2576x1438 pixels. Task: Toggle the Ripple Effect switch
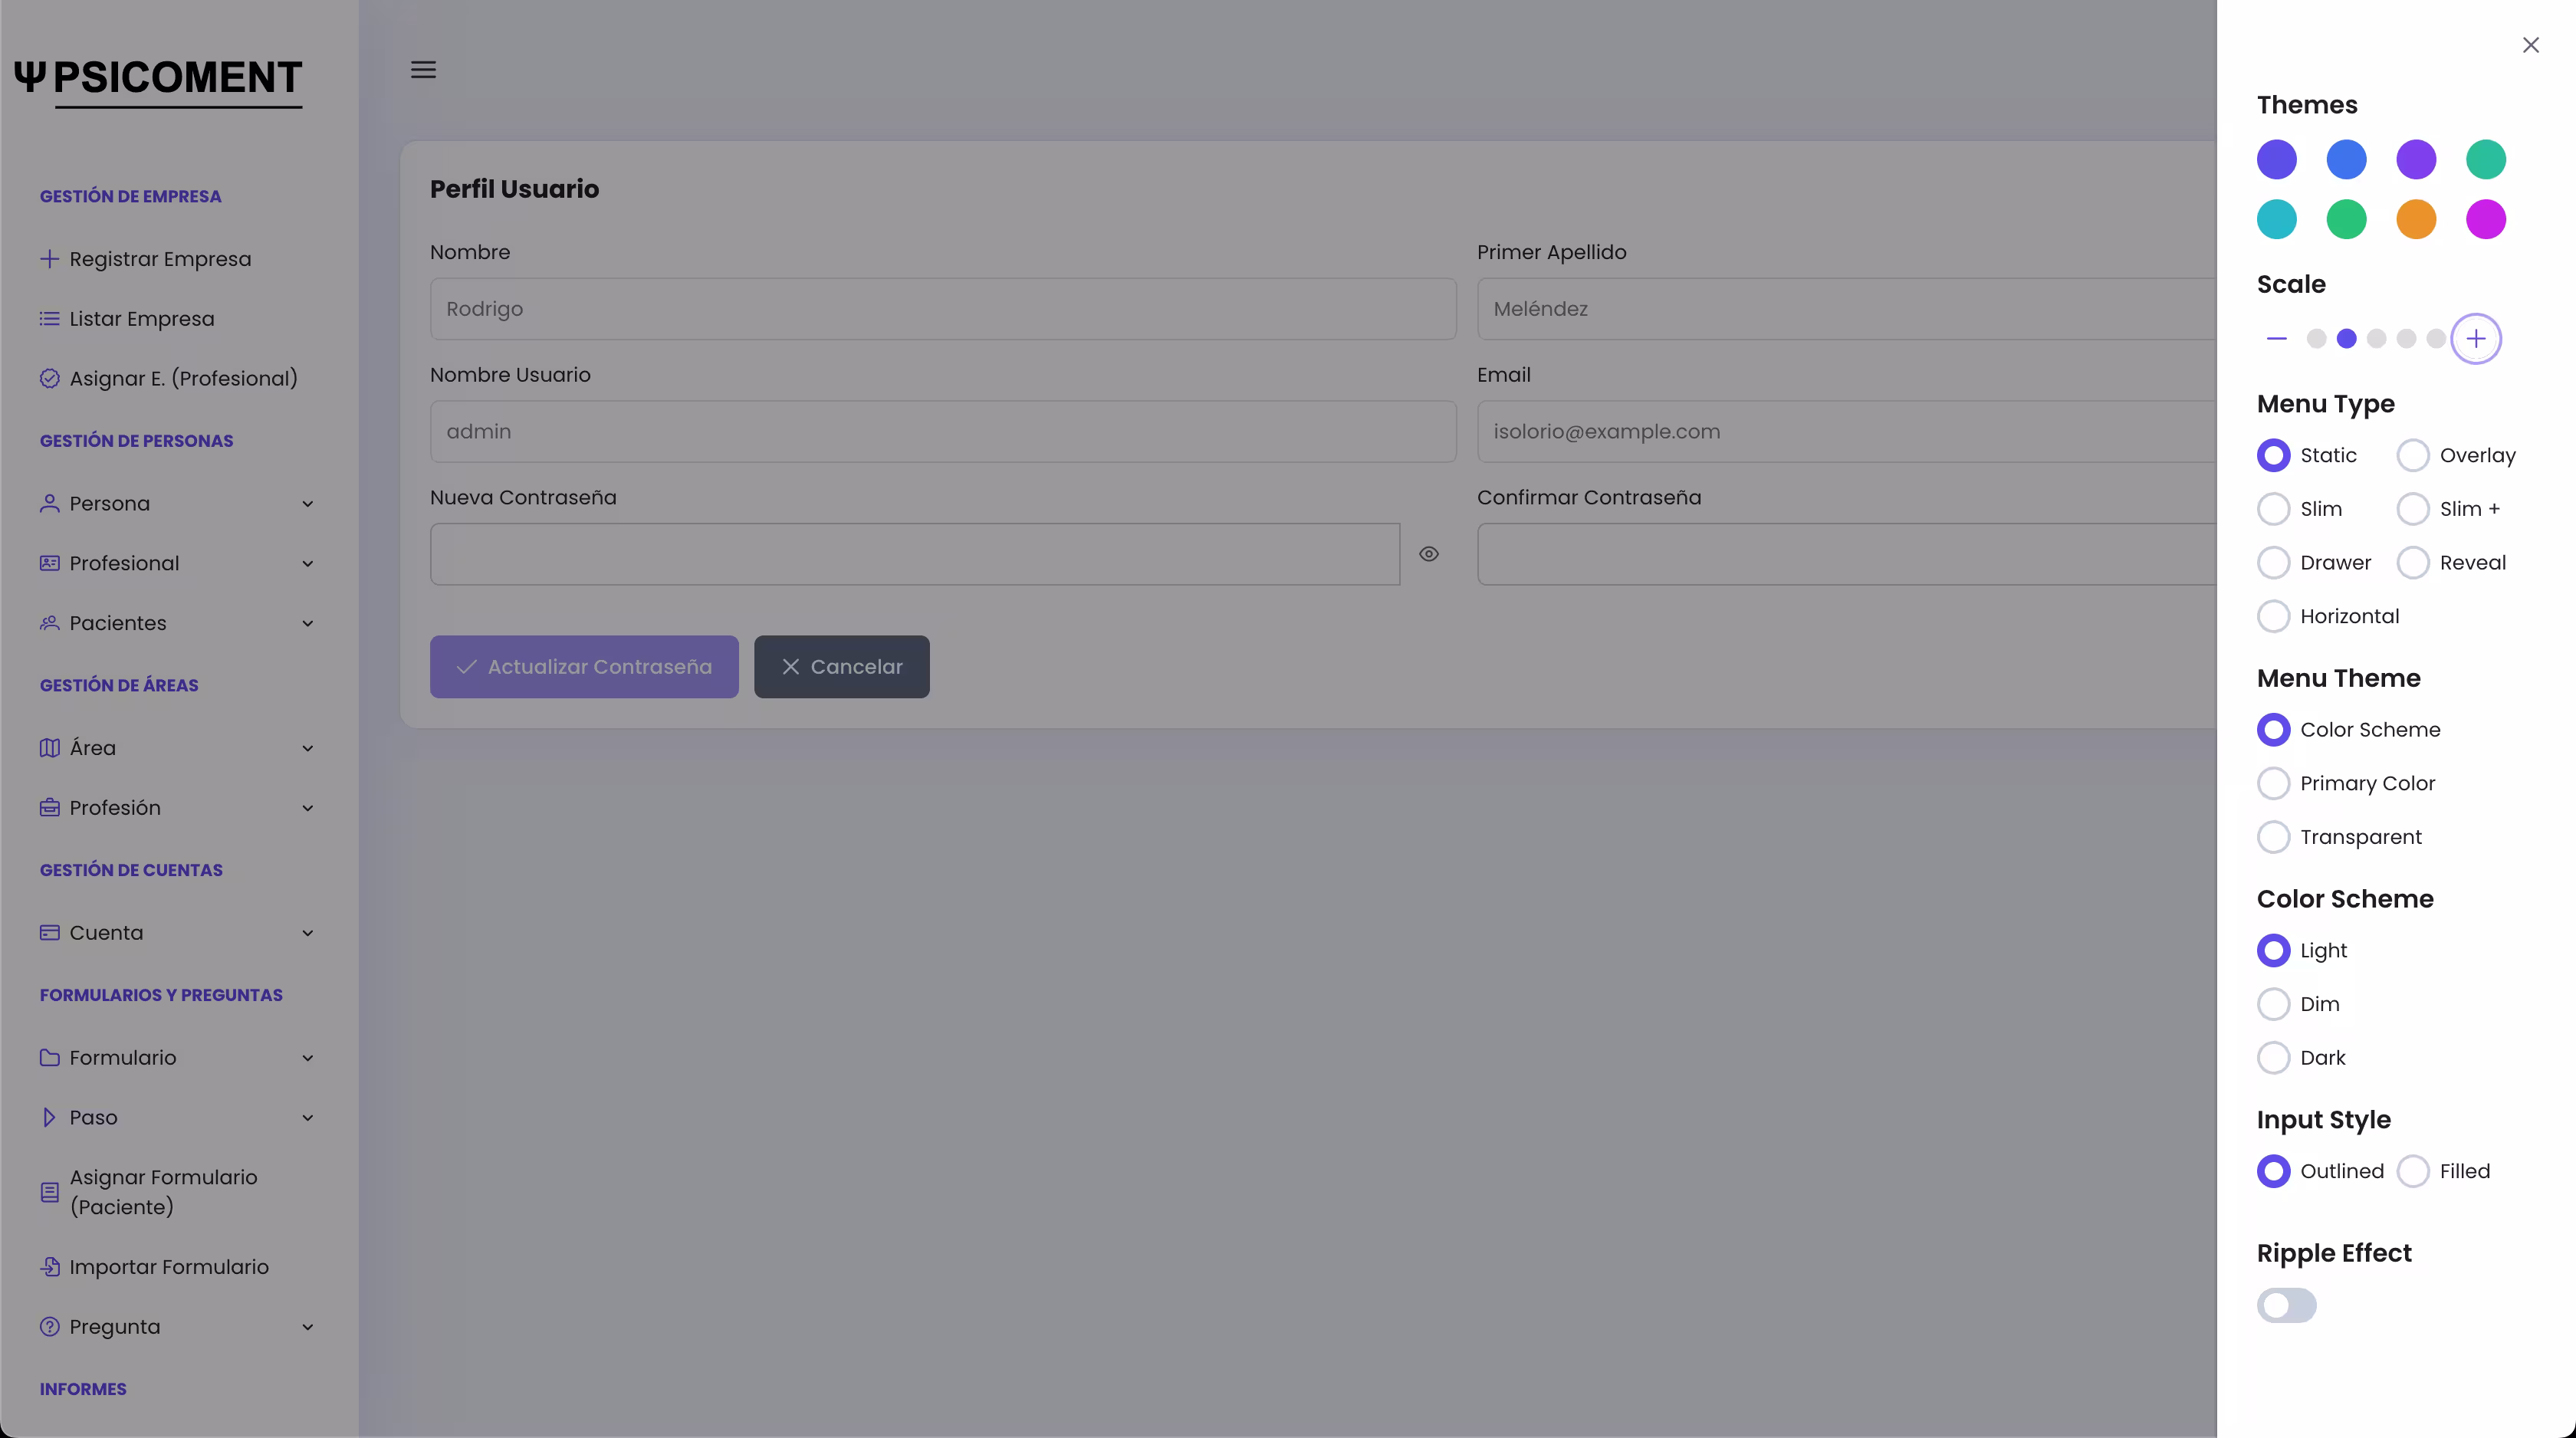pos(2286,1306)
